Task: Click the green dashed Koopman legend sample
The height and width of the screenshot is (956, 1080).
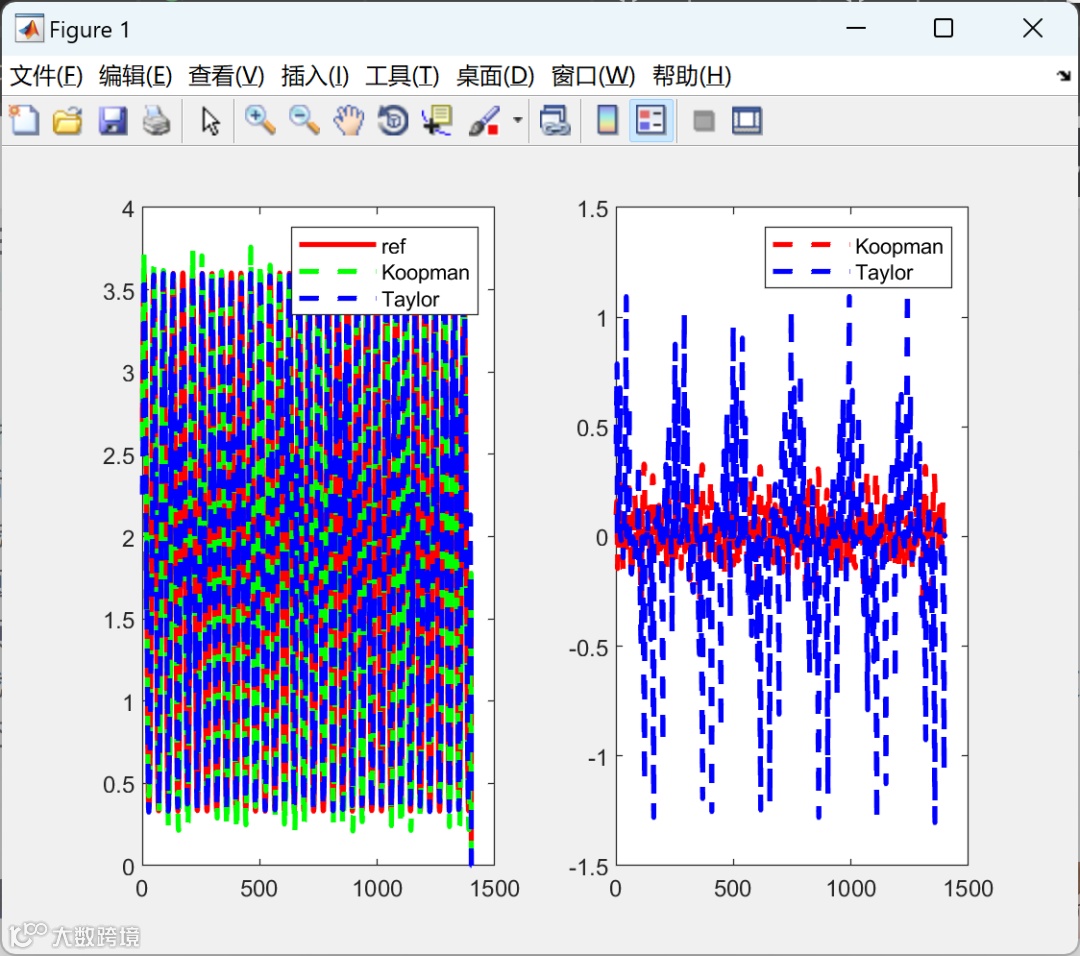Action: pos(337,272)
